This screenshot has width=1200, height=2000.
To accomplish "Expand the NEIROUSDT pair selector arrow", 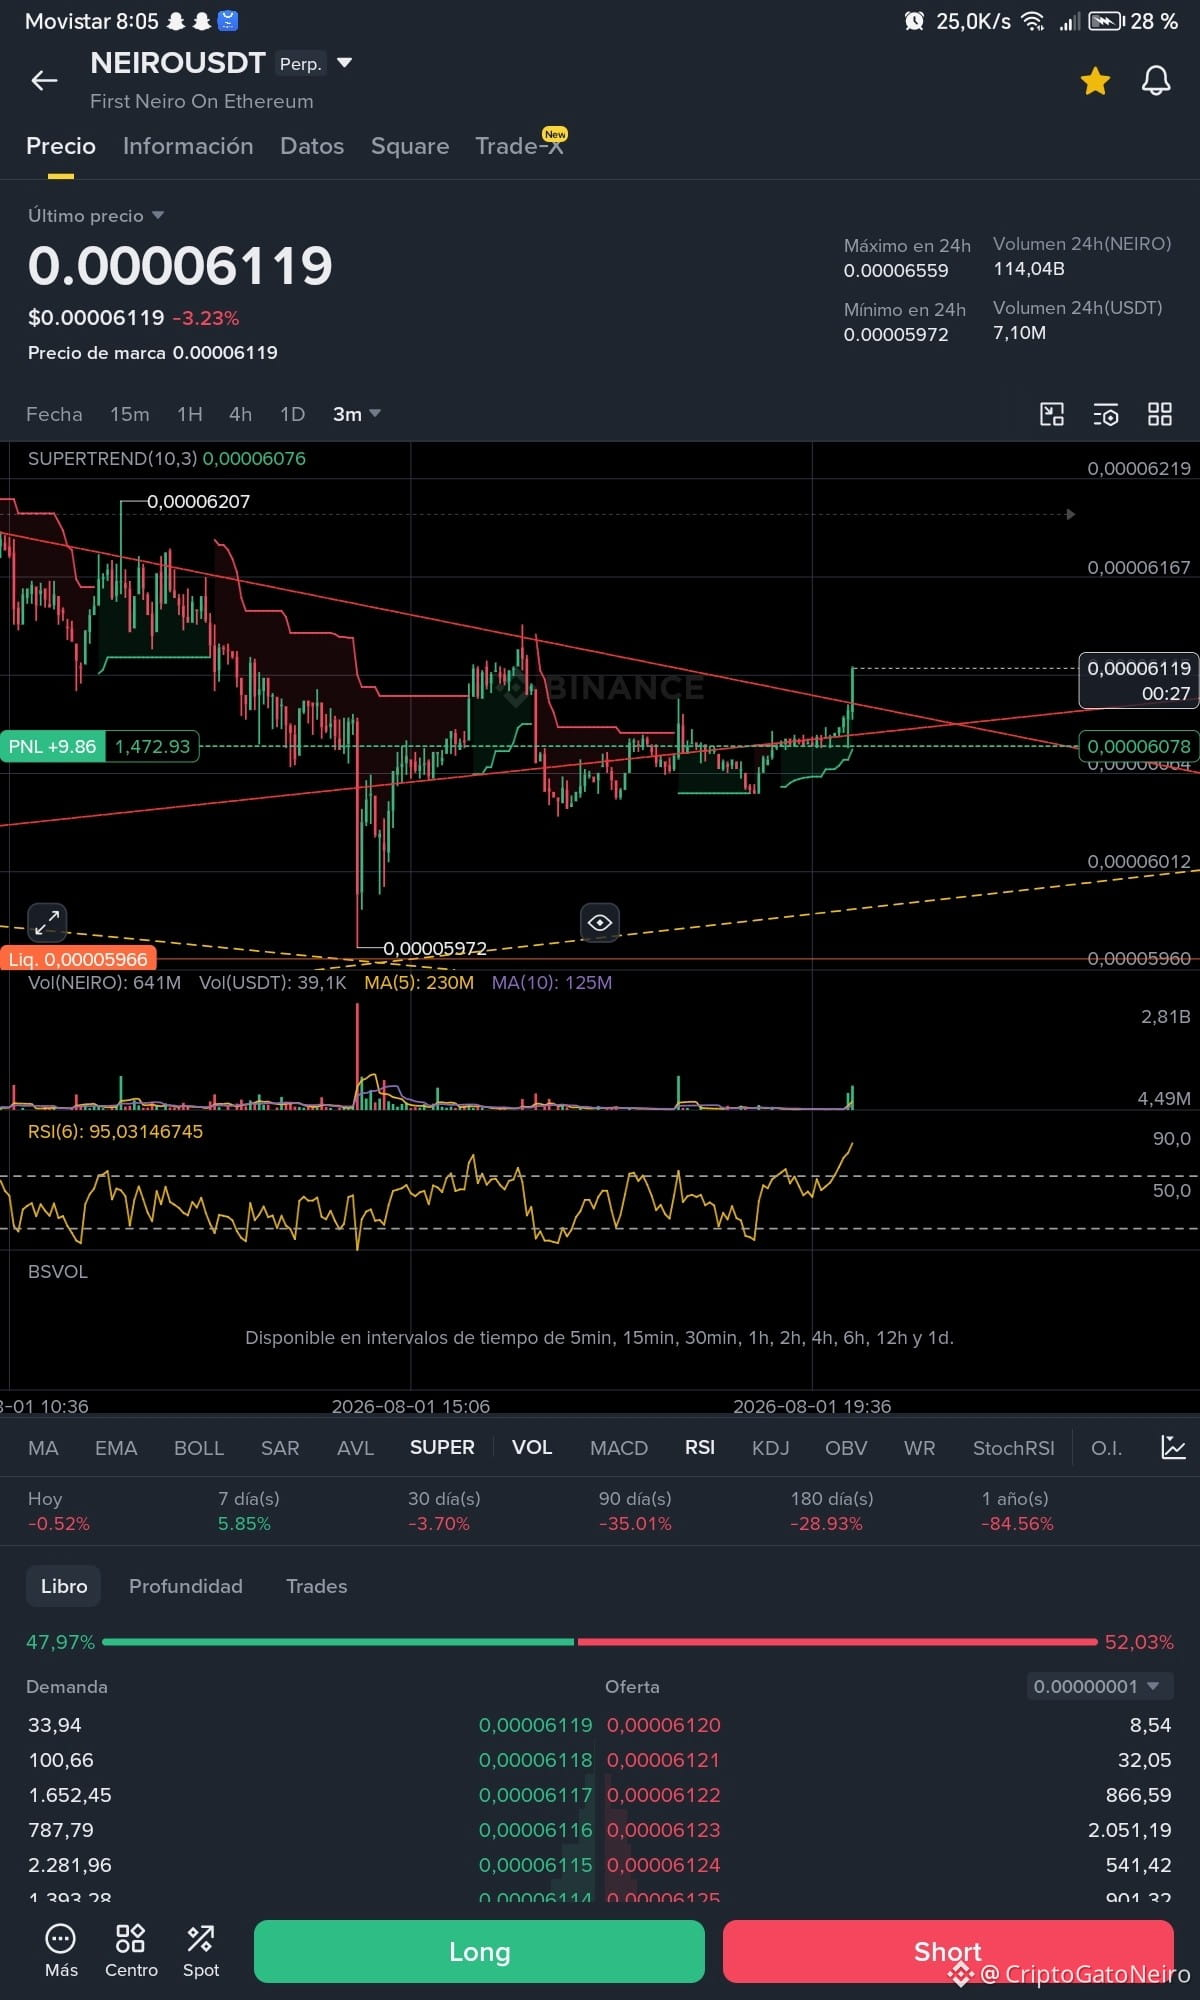I will pyautogui.click(x=344, y=63).
